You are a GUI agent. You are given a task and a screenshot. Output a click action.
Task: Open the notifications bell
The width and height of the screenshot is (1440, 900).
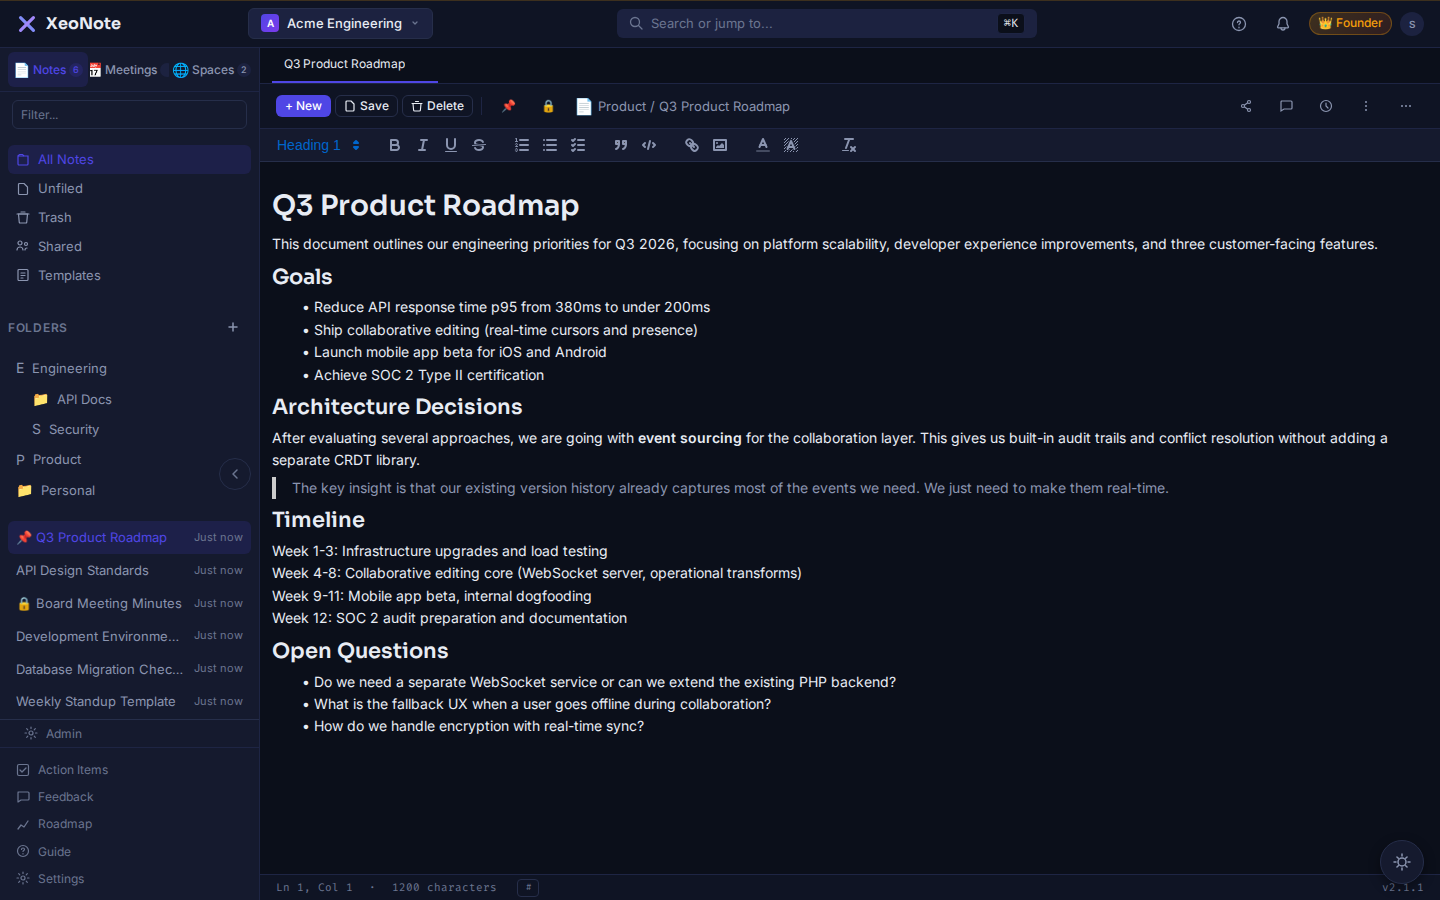click(x=1283, y=24)
